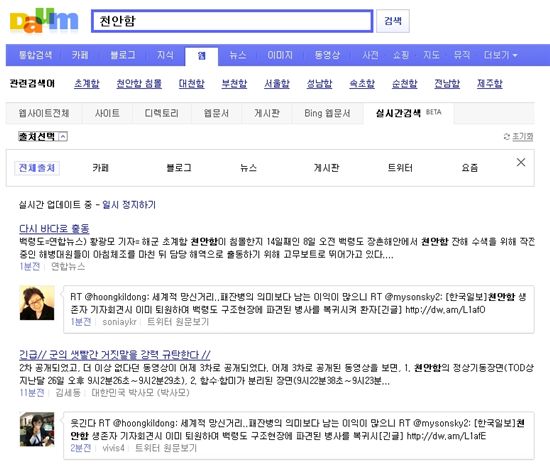Click the Daum logo
This screenshot has width=550, height=471.
[x=44, y=21]
